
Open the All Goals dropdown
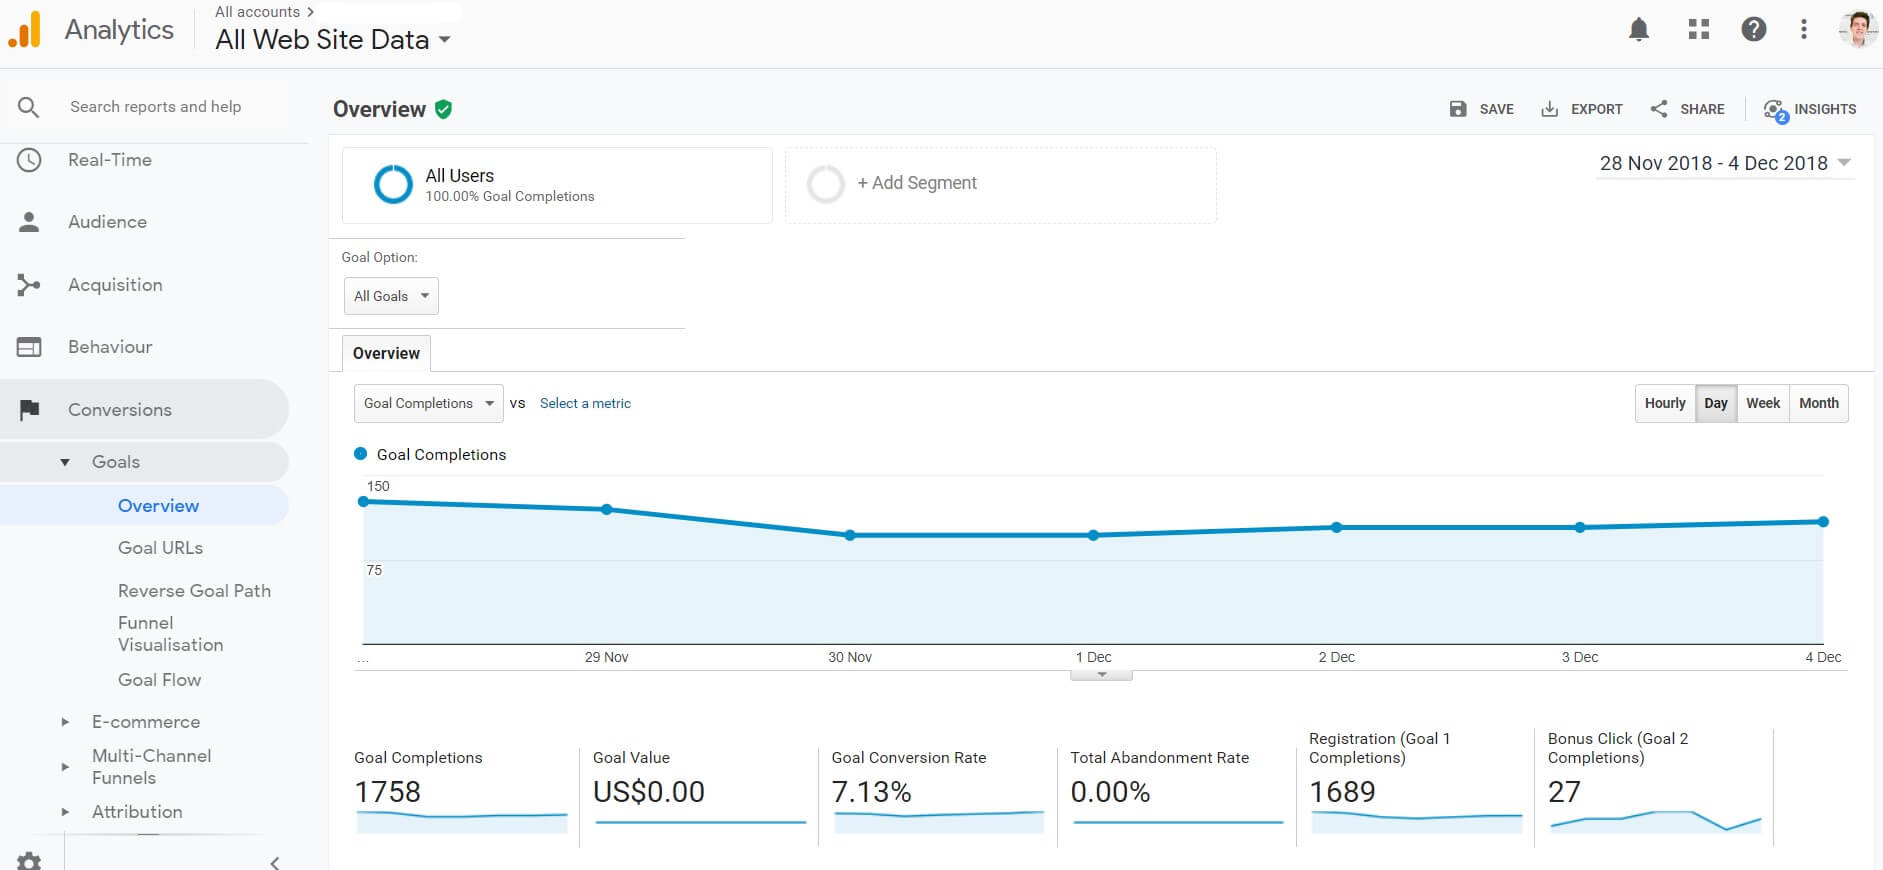click(391, 296)
